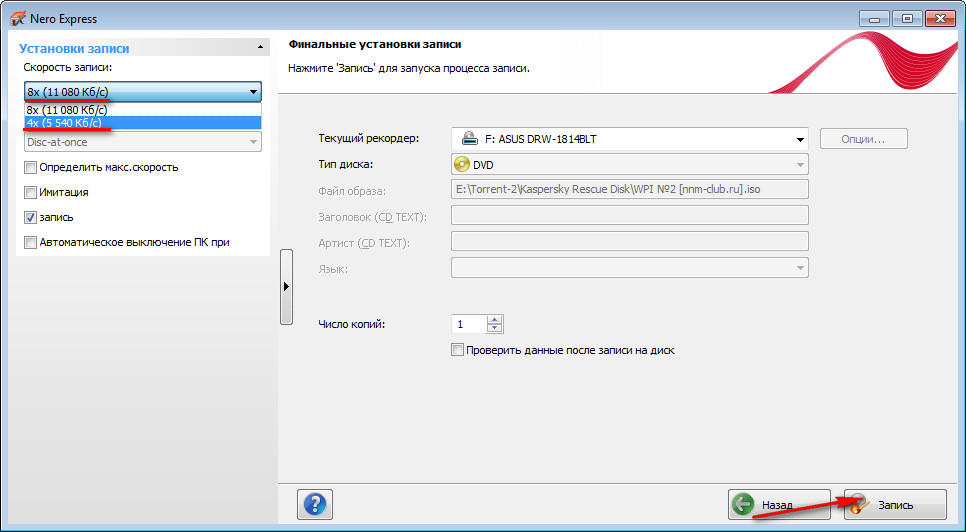Click the Назад back button
The height and width of the screenshot is (532, 966).
[x=779, y=505]
